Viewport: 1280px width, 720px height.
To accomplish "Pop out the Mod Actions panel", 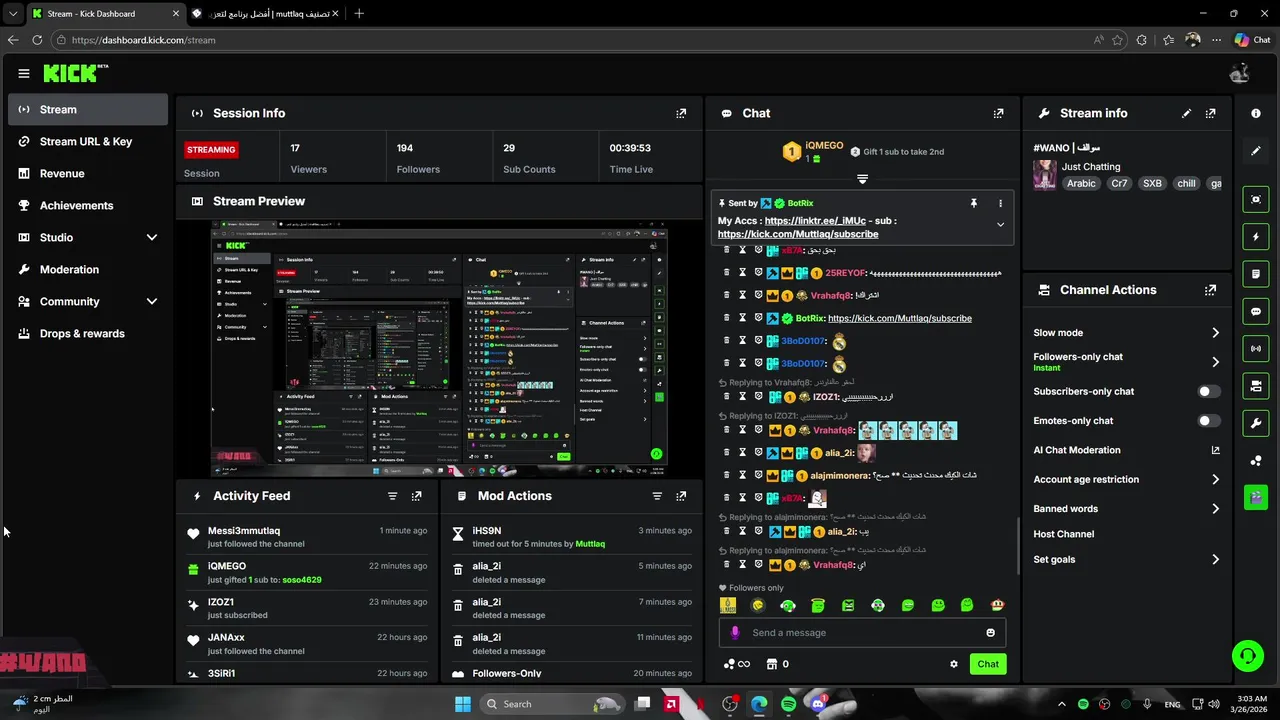I will pyautogui.click(x=681, y=496).
